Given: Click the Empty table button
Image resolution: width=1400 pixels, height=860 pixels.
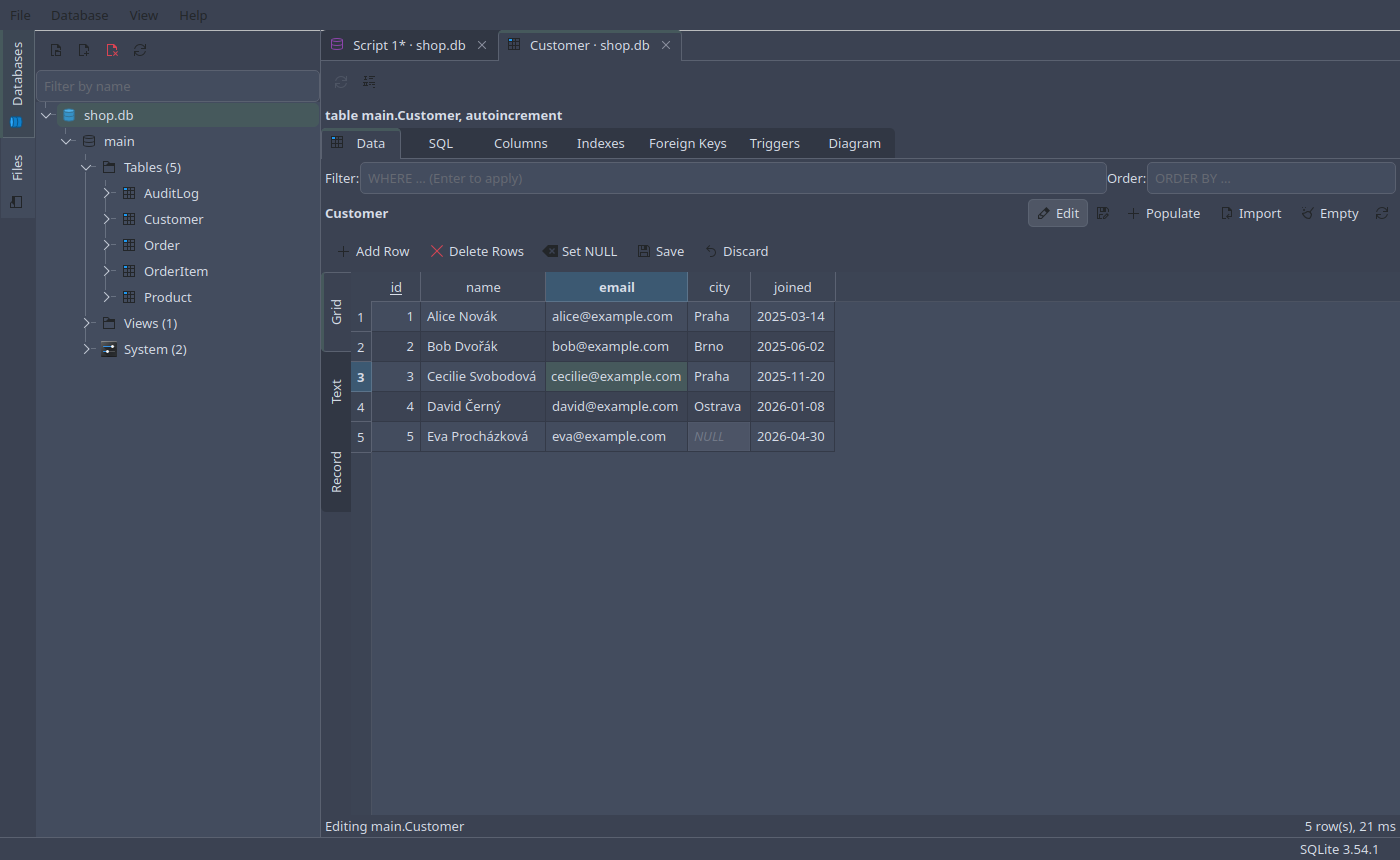Looking at the screenshot, I should tap(1330, 213).
